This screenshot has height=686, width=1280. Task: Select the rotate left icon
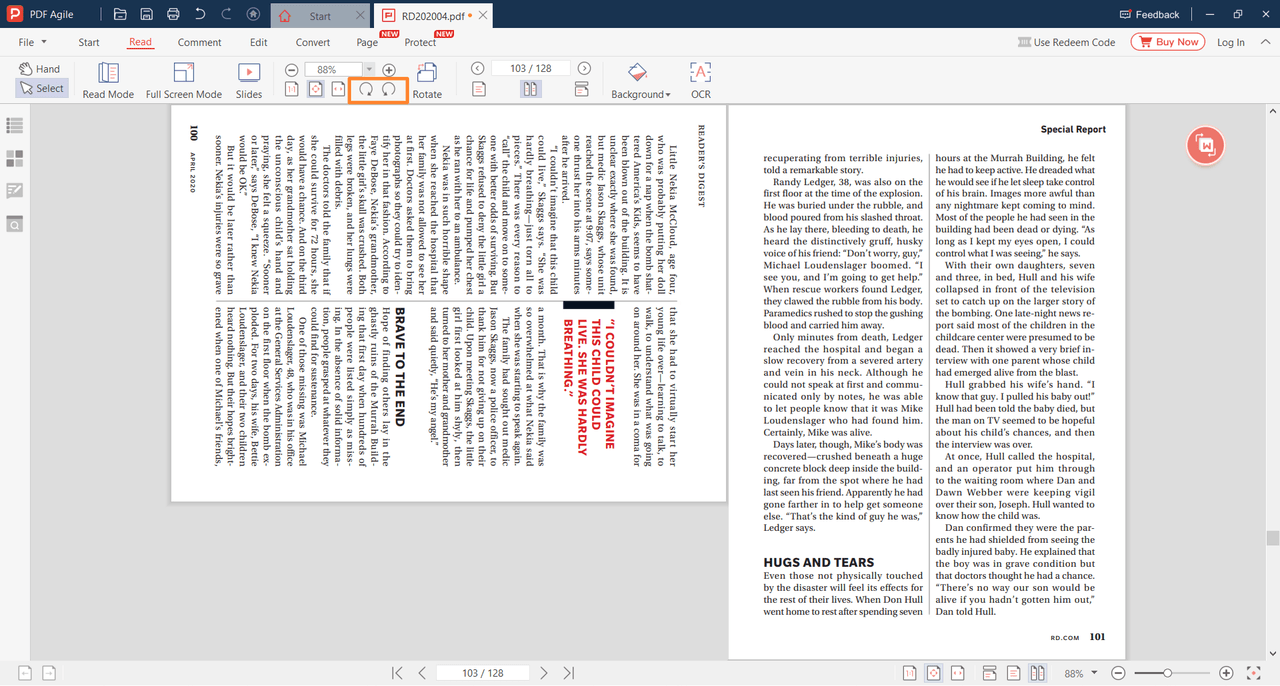pos(365,91)
